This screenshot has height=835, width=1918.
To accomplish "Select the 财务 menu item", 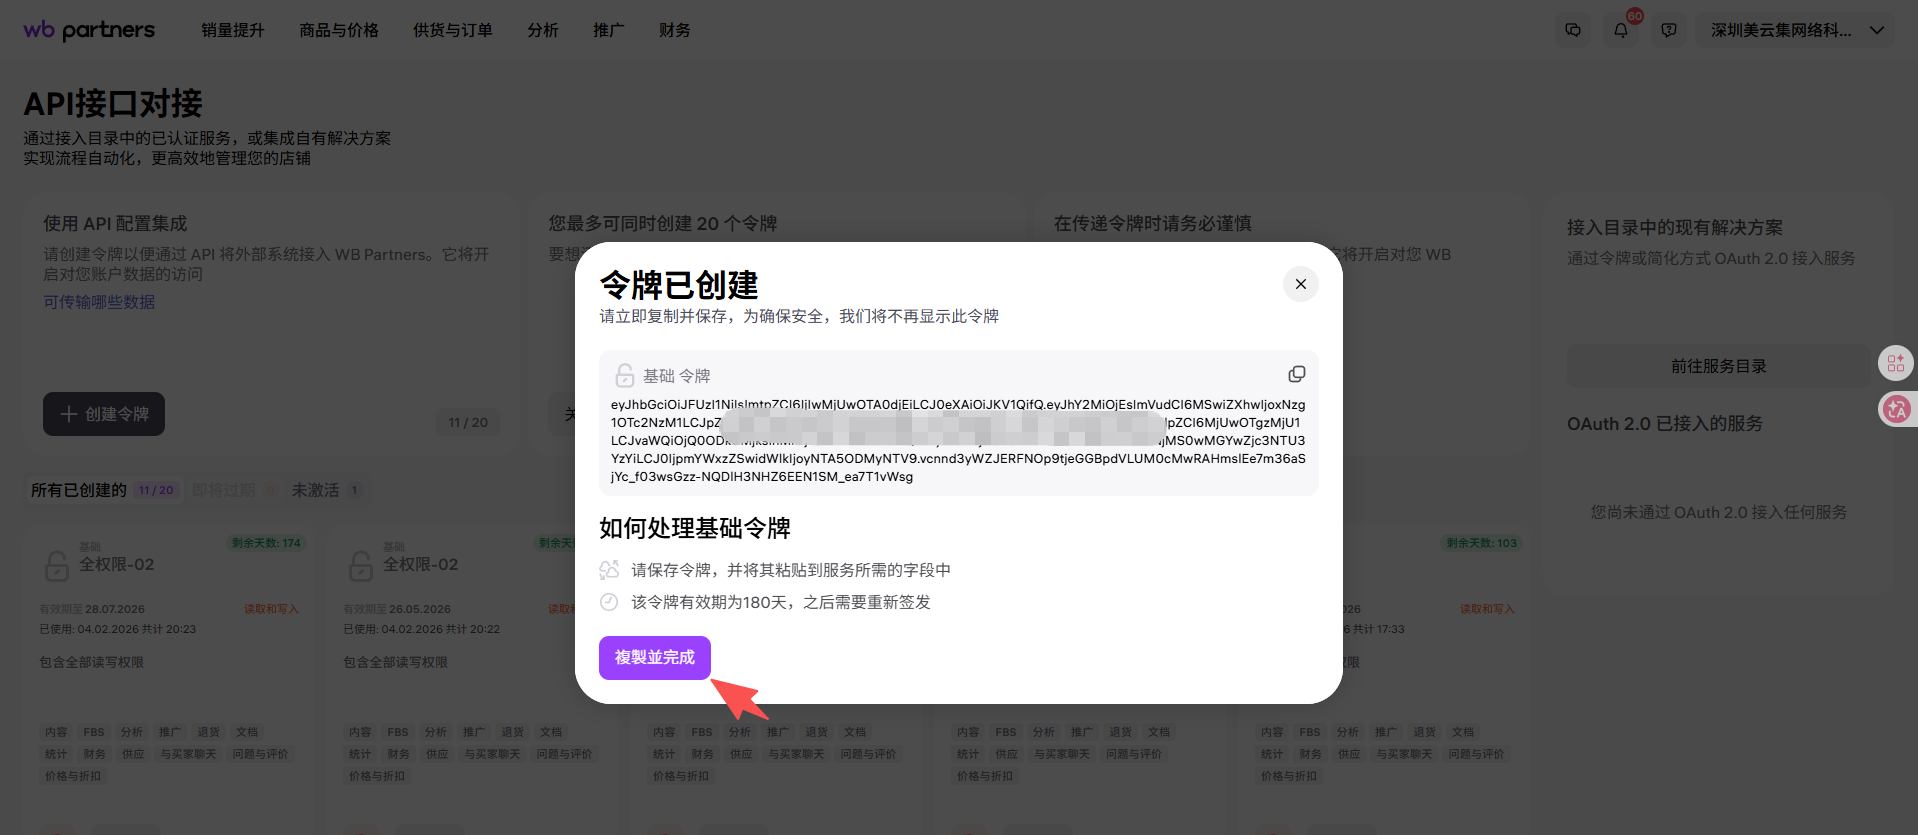I will (675, 30).
